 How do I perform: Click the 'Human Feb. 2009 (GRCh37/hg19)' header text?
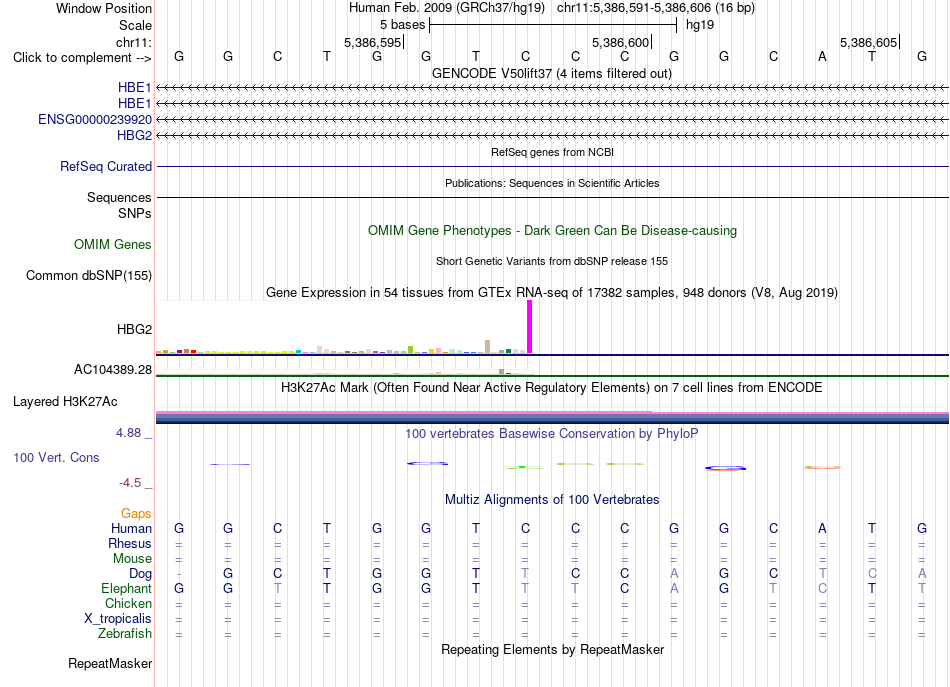[x=447, y=8]
